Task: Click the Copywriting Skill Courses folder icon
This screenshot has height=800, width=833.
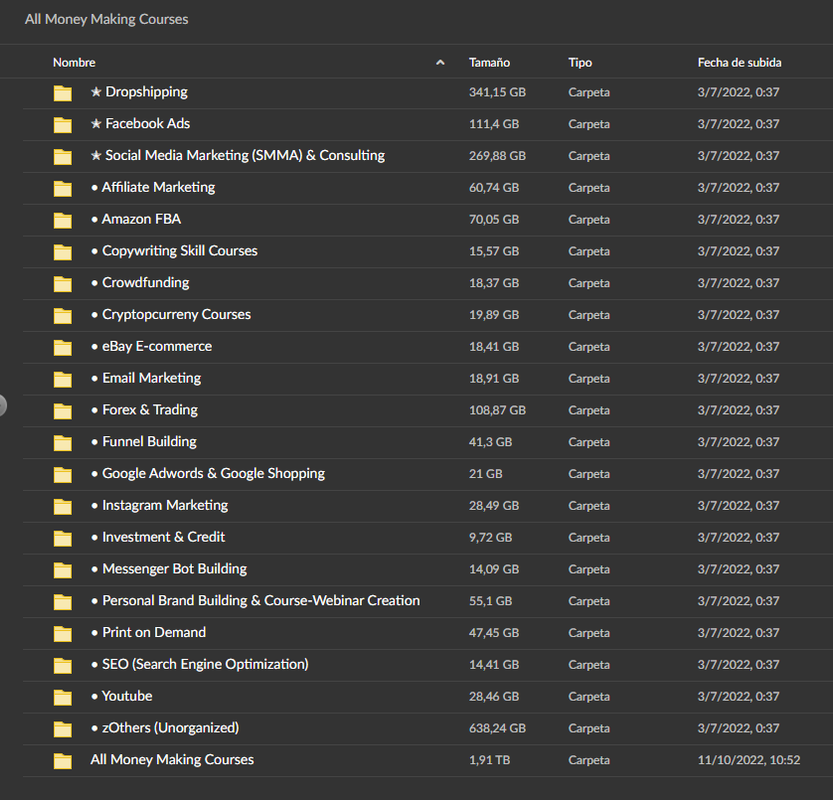Action: pos(63,252)
